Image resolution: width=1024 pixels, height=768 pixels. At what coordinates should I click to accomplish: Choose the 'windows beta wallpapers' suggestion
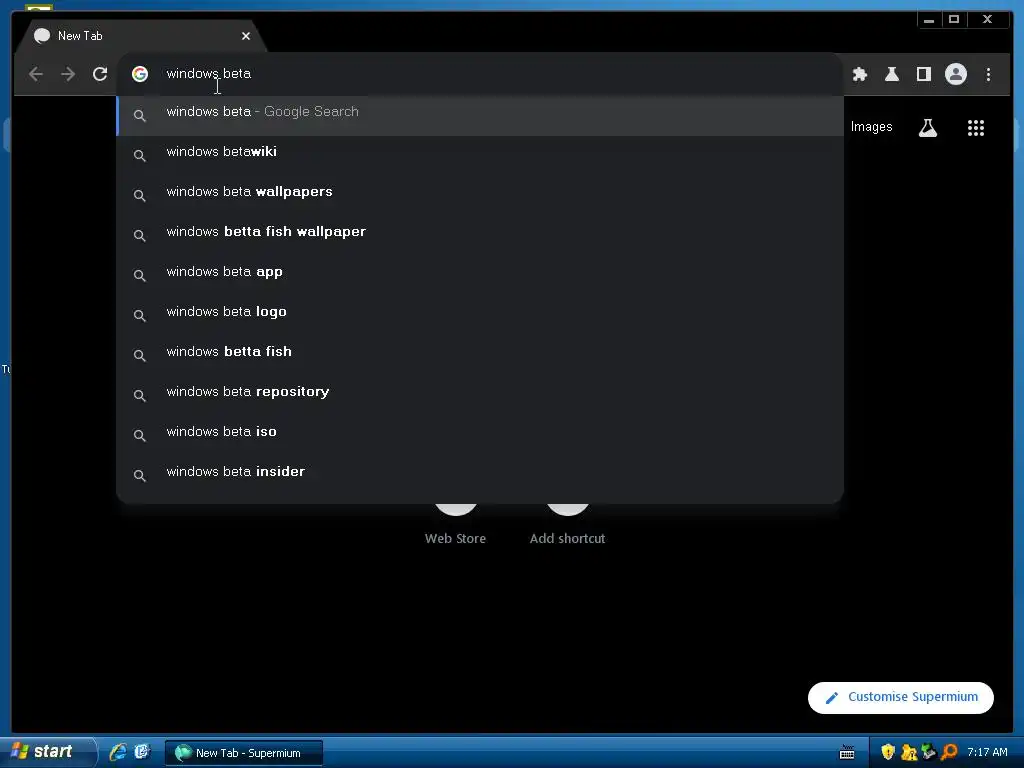coord(480,195)
